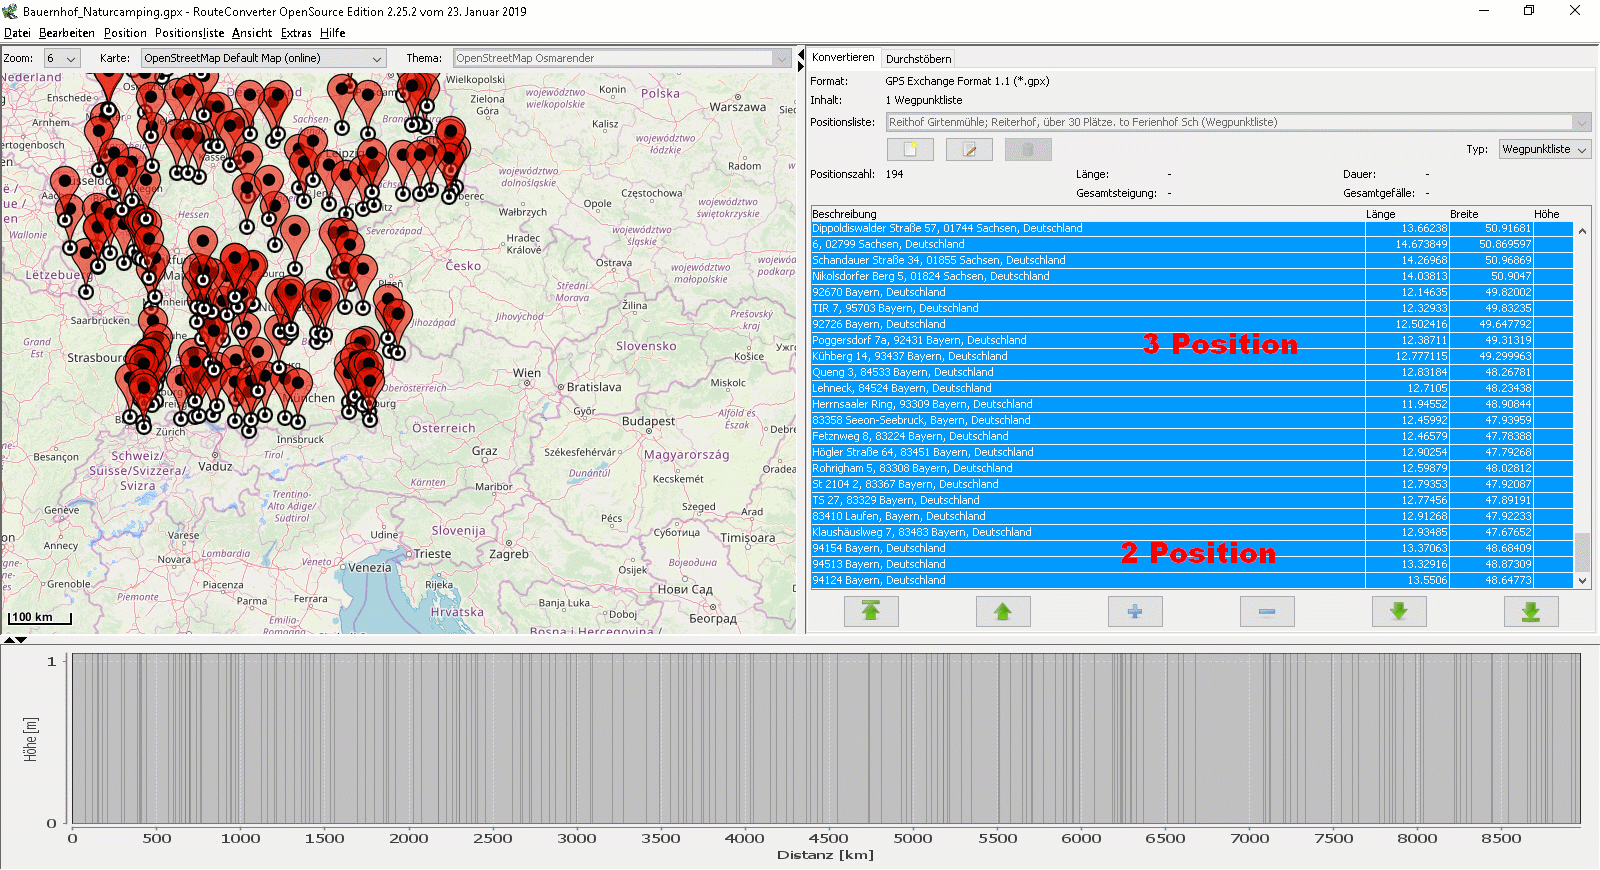1600x870 pixels.
Task: Move selected positions to top of list
Action: [871, 611]
